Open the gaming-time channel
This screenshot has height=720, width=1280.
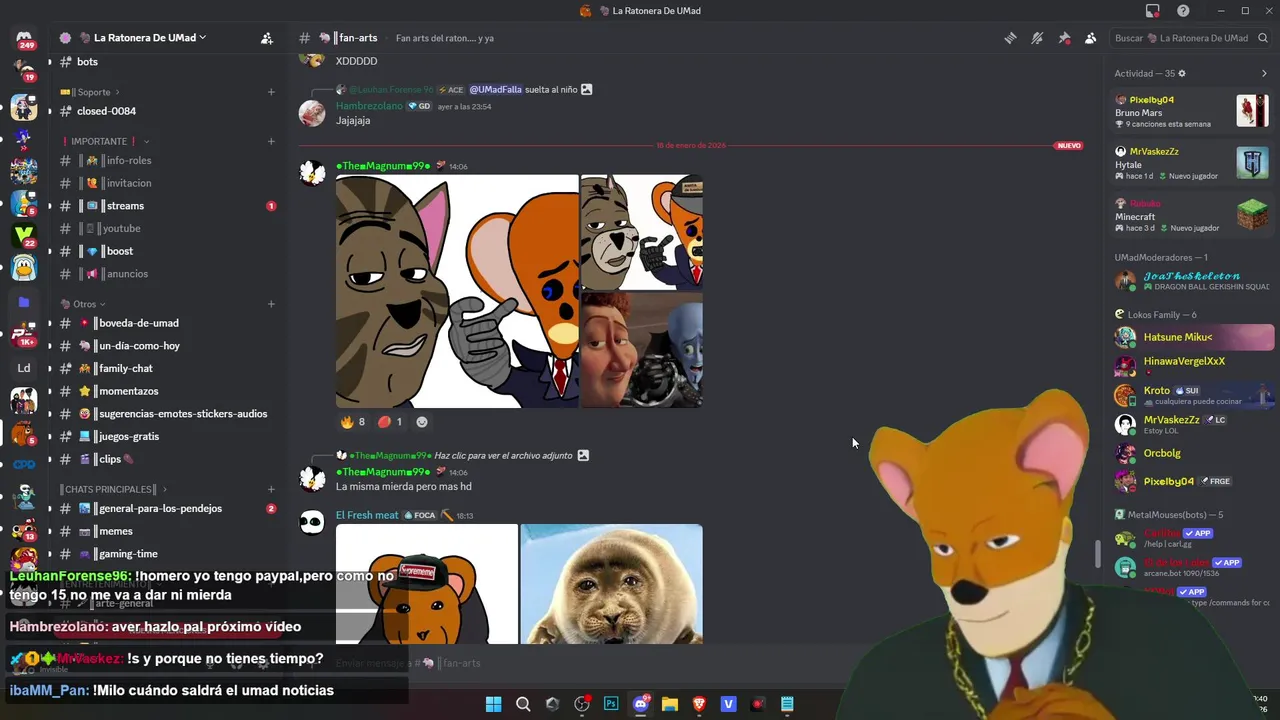168,554
